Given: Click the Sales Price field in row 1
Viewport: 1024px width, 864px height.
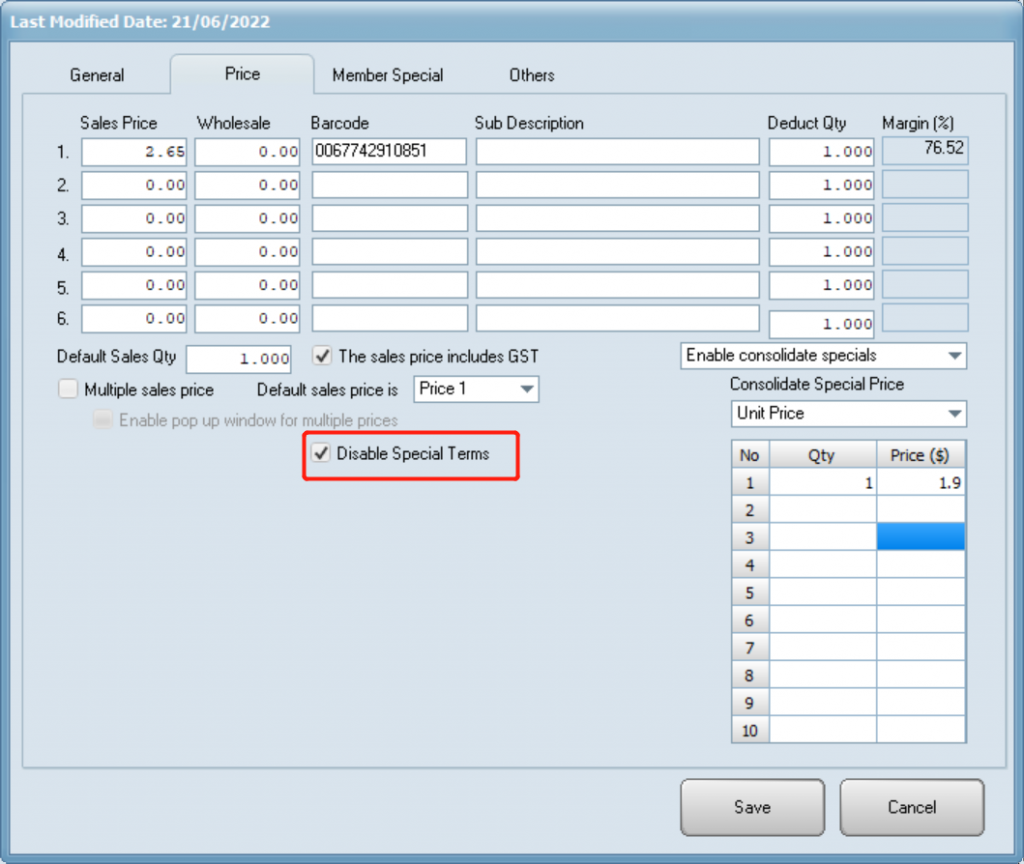Looking at the screenshot, I should (134, 152).
